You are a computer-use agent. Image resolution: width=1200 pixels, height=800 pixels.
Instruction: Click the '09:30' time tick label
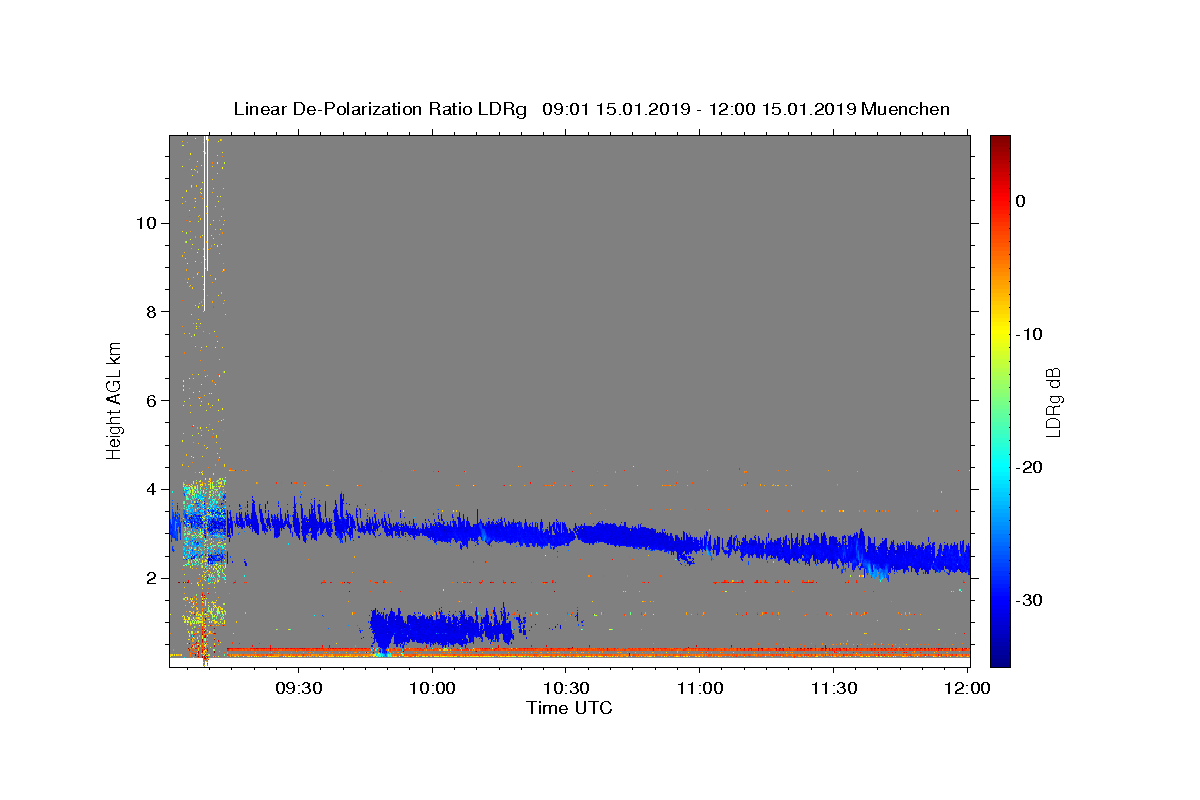299,688
